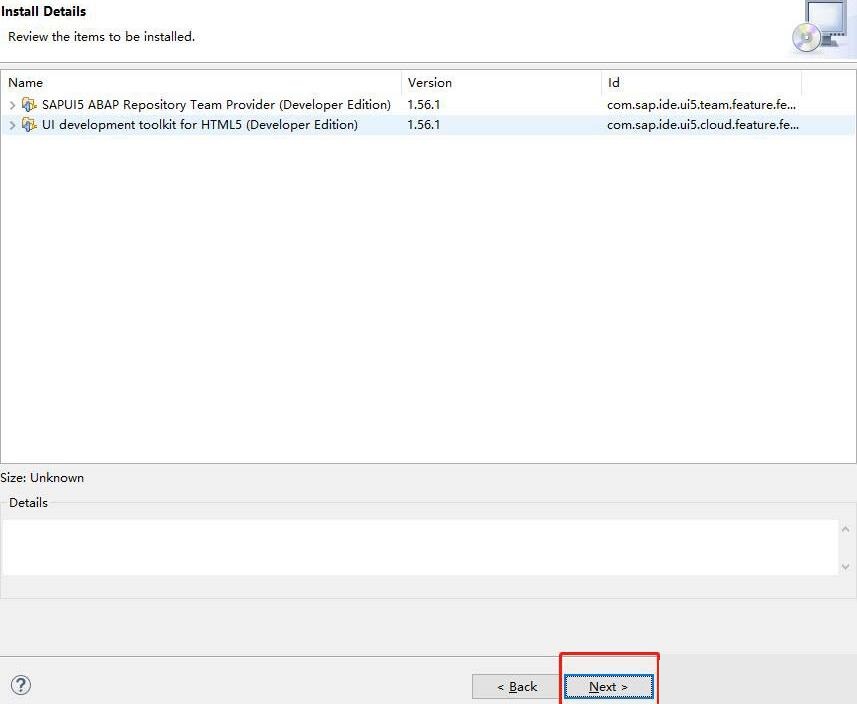
Task: Click version 1.56.1 of the SAPUI5 ABAP row
Action: (x=424, y=105)
